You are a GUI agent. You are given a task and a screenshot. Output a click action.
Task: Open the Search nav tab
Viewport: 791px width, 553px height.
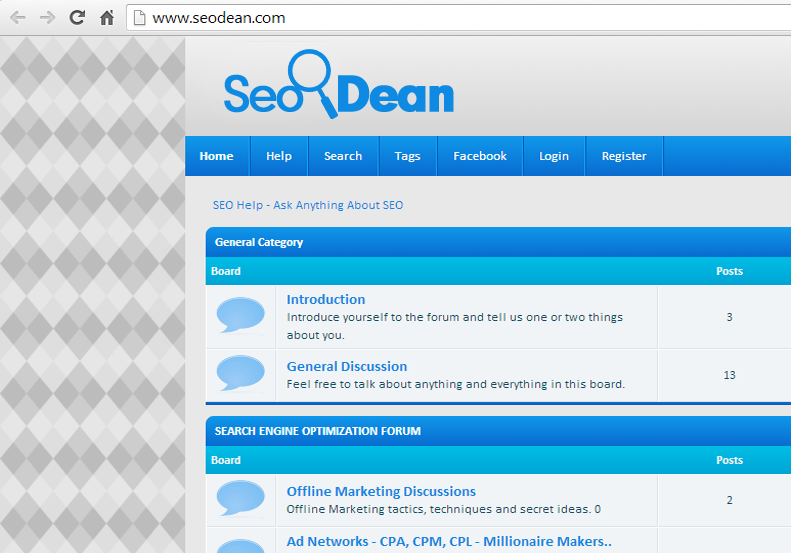click(x=343, y=156)
